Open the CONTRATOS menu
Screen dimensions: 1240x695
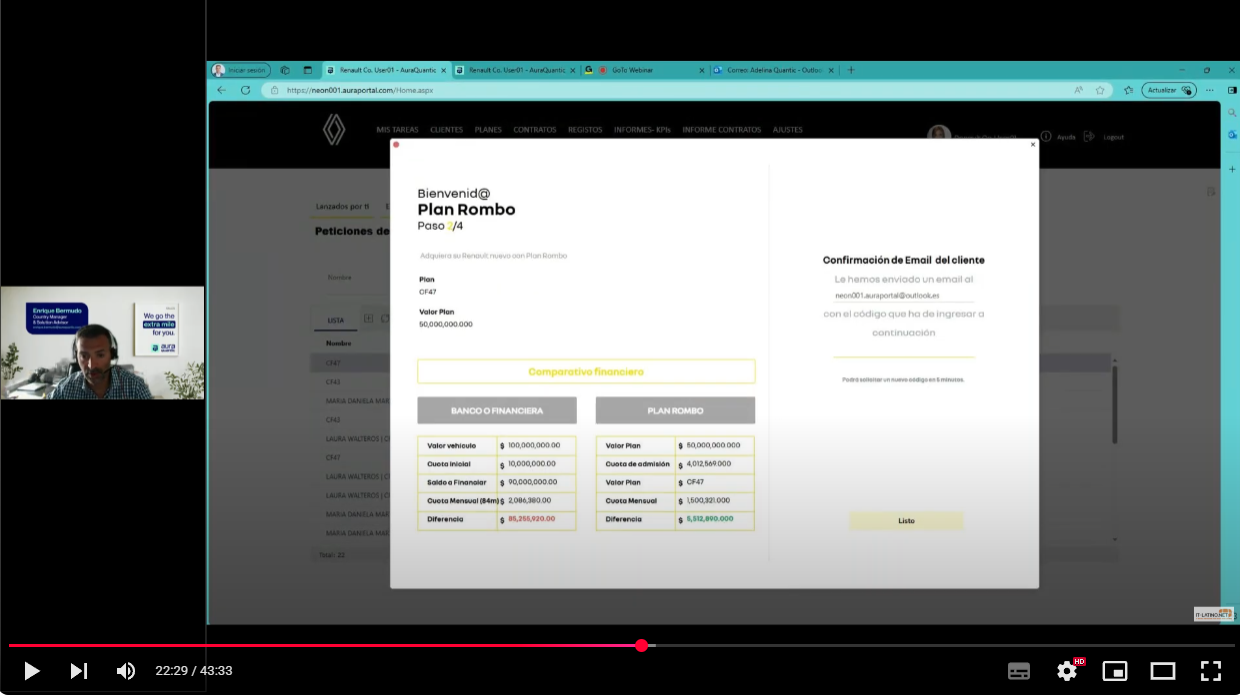click(535, 130)
